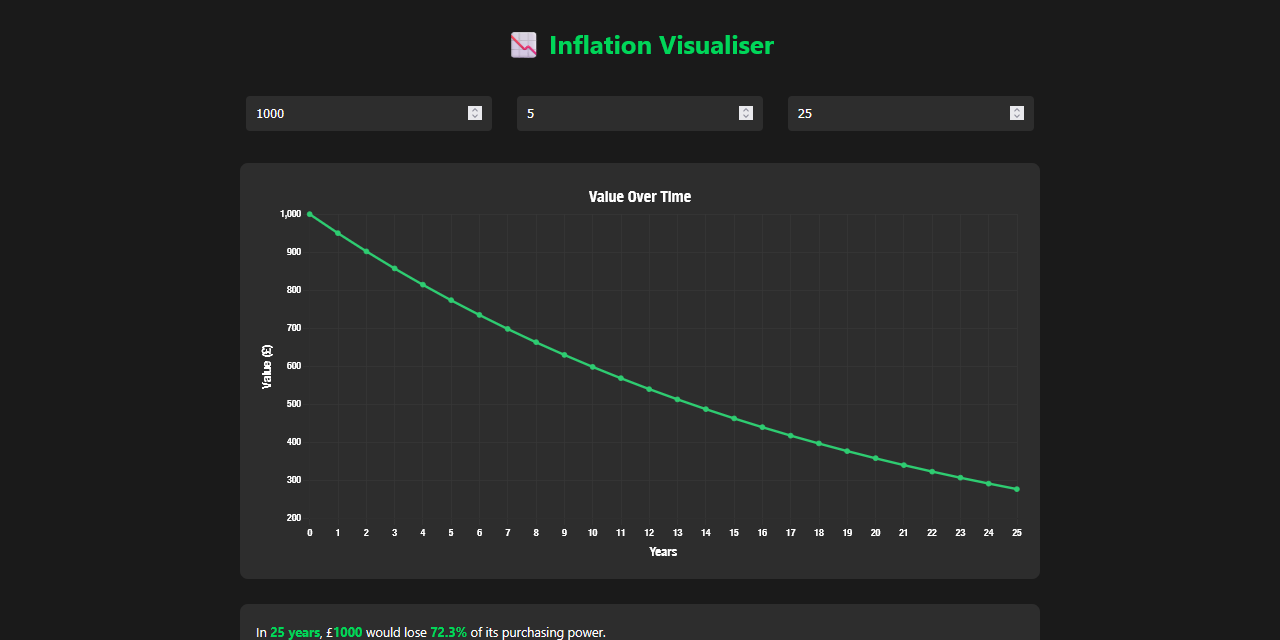Click the green Inflation Visualiser title
The image size is (1280, 640).
point(660,45)
